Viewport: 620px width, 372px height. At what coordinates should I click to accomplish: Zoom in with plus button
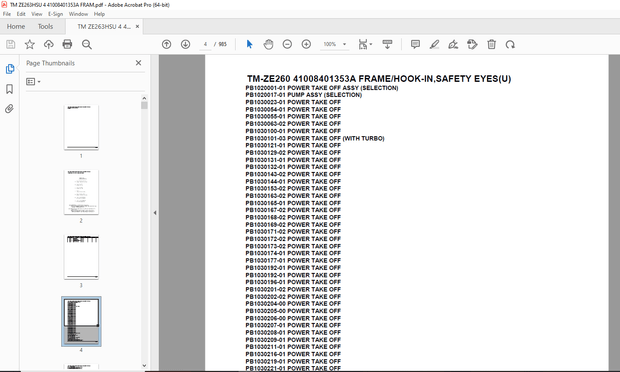coord(306,44)
